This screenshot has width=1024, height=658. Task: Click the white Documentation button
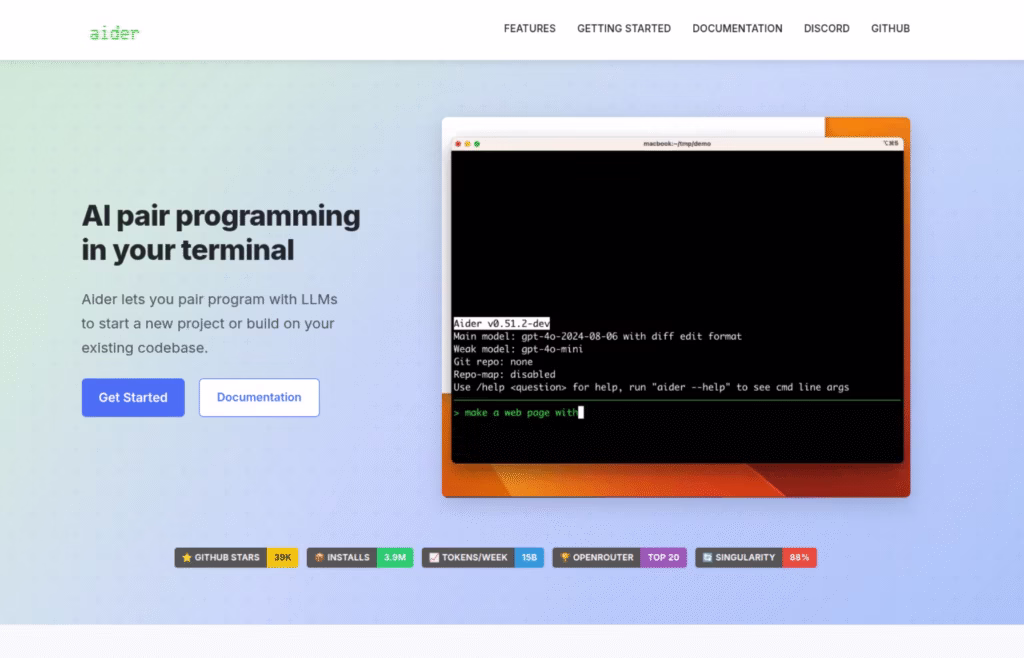coord(259,397)
